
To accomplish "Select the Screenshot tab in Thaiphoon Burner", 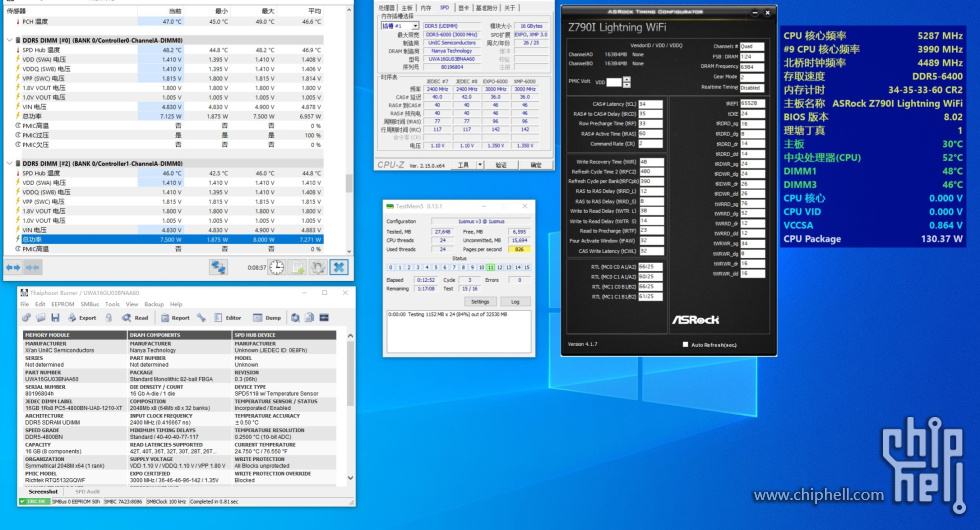I will [44, 492].
